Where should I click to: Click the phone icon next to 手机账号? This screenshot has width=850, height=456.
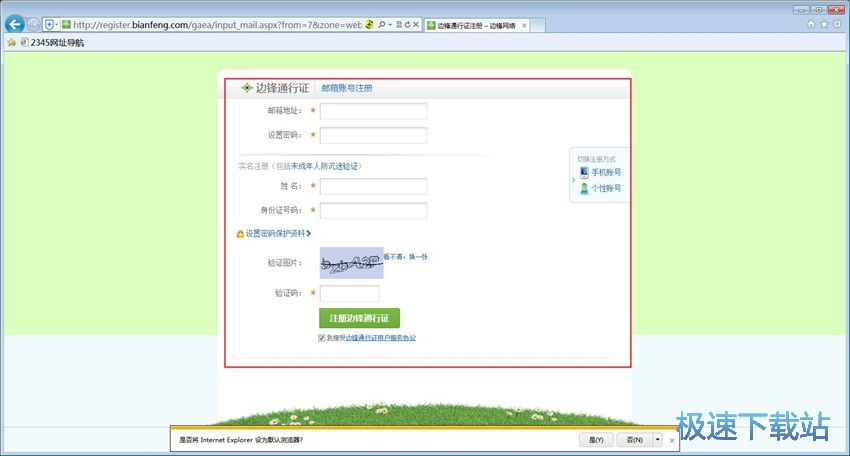[584, 172]
